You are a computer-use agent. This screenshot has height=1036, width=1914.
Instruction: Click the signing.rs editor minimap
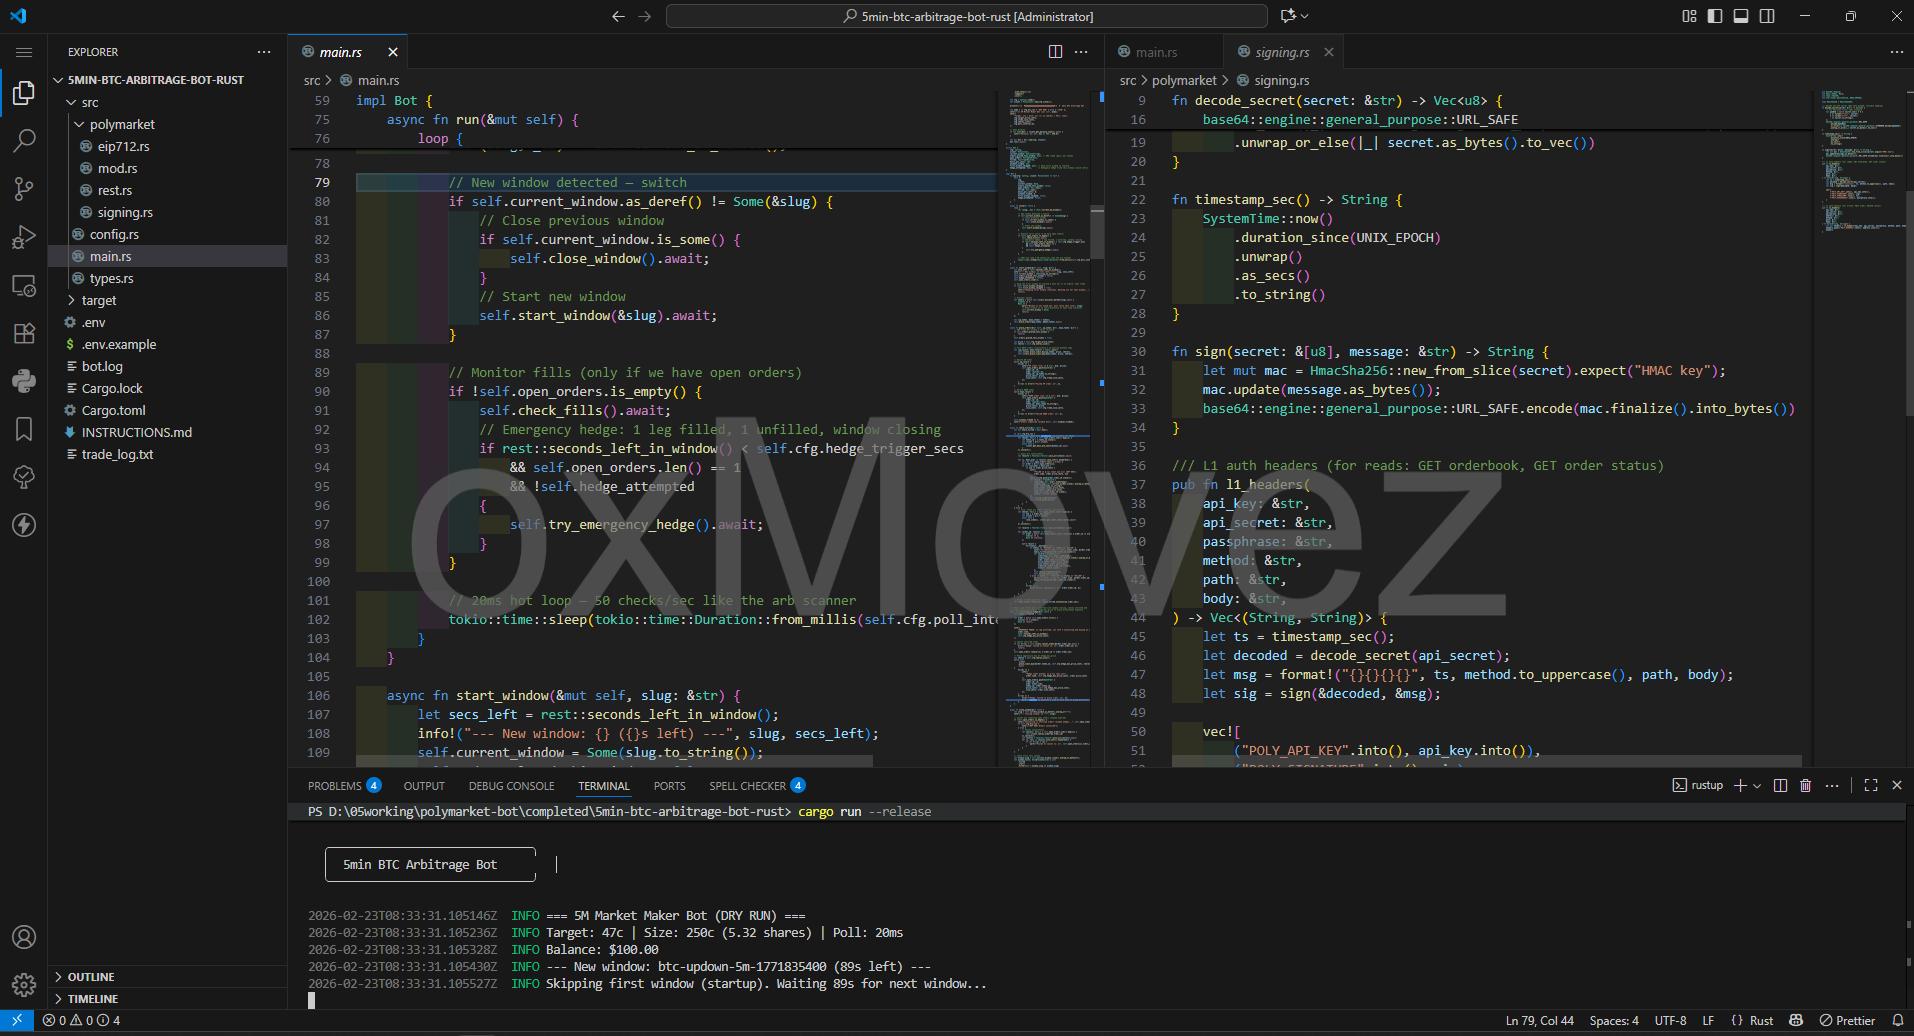pyautogui.click(x=1860, y=430)
